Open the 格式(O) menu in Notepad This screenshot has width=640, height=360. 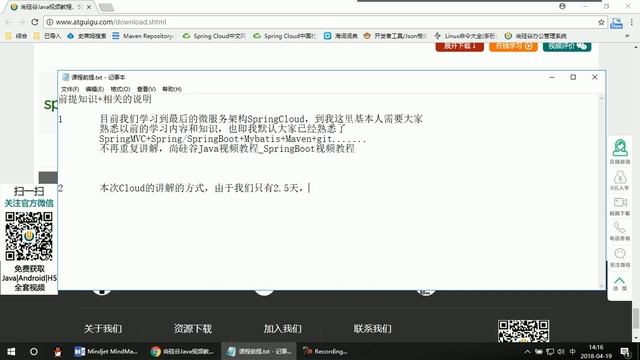point(120,89)
